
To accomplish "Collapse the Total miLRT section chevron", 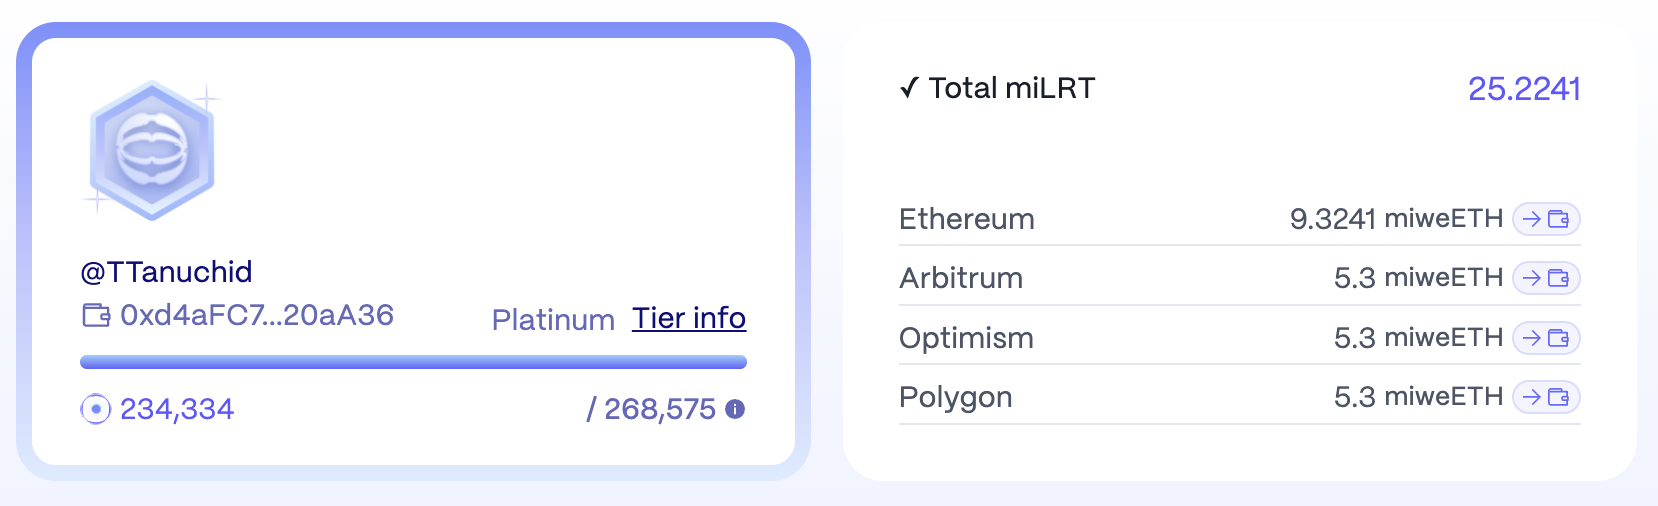I will click(x=909, y=89).
